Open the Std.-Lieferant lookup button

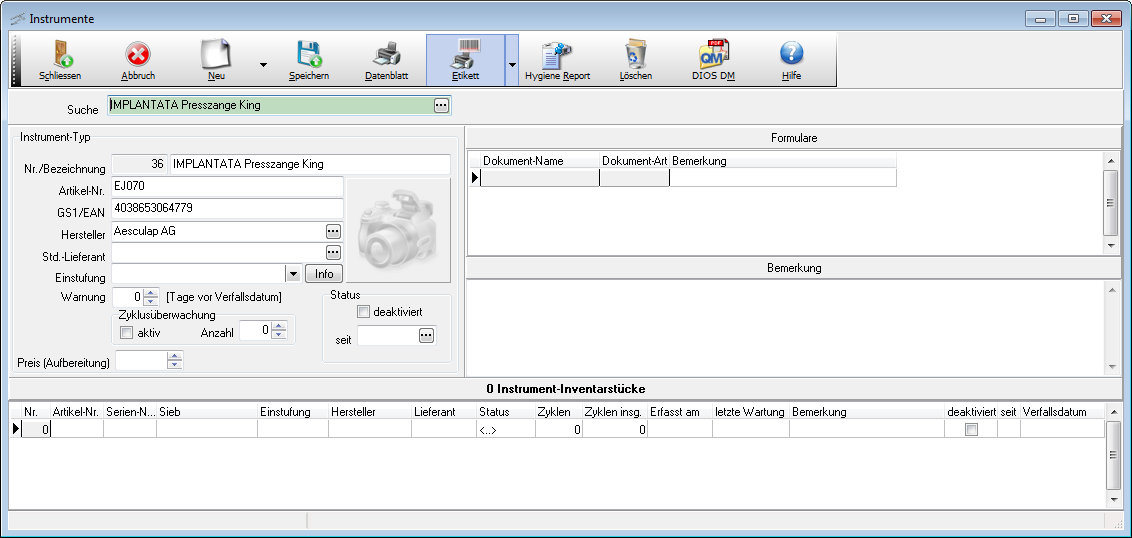(333, 252)
